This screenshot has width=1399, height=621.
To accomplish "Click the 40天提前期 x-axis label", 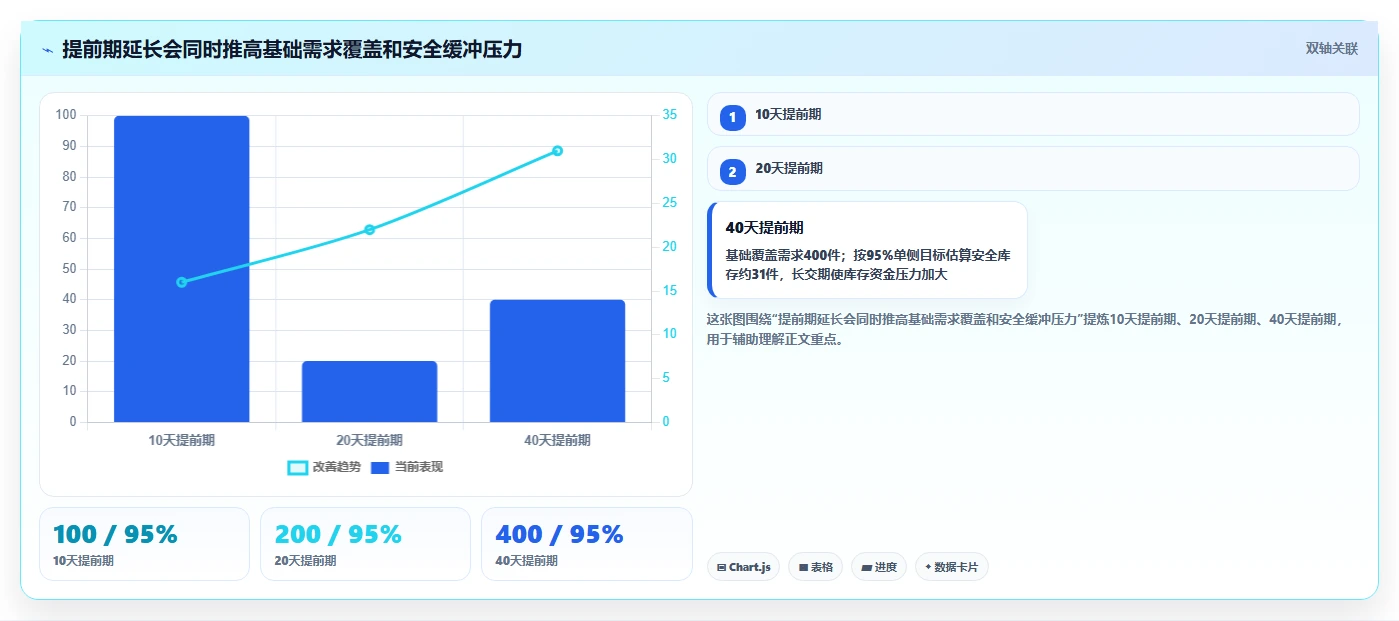I will pyautogui.click(x=557, y=440).
